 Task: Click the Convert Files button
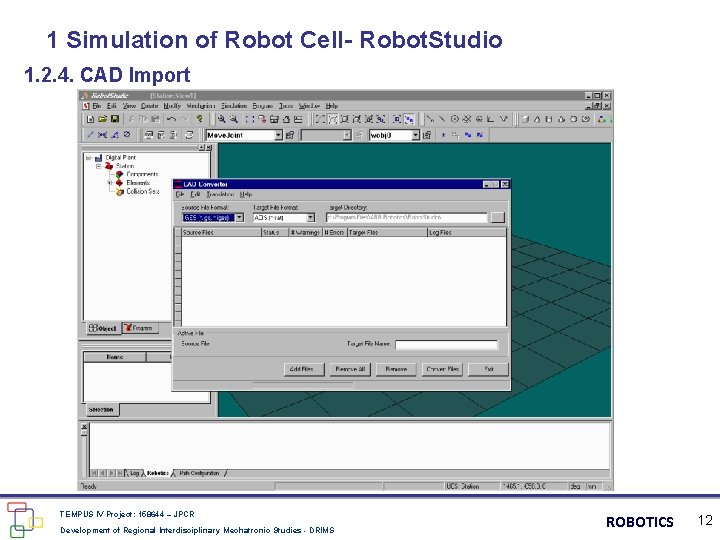pos(442,369)
